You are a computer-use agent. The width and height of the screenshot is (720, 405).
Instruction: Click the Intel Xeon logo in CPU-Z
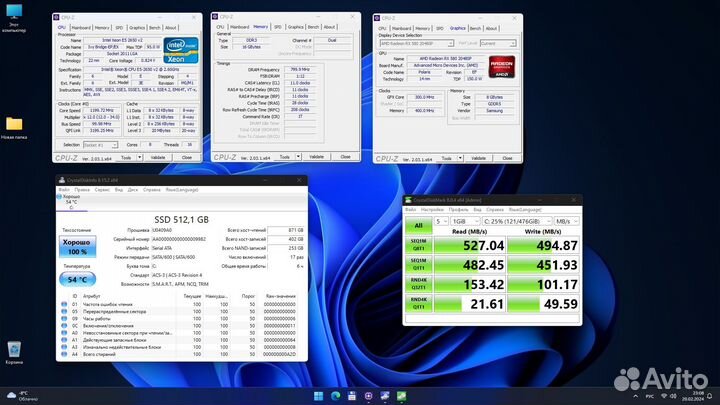tap(181, 50)
